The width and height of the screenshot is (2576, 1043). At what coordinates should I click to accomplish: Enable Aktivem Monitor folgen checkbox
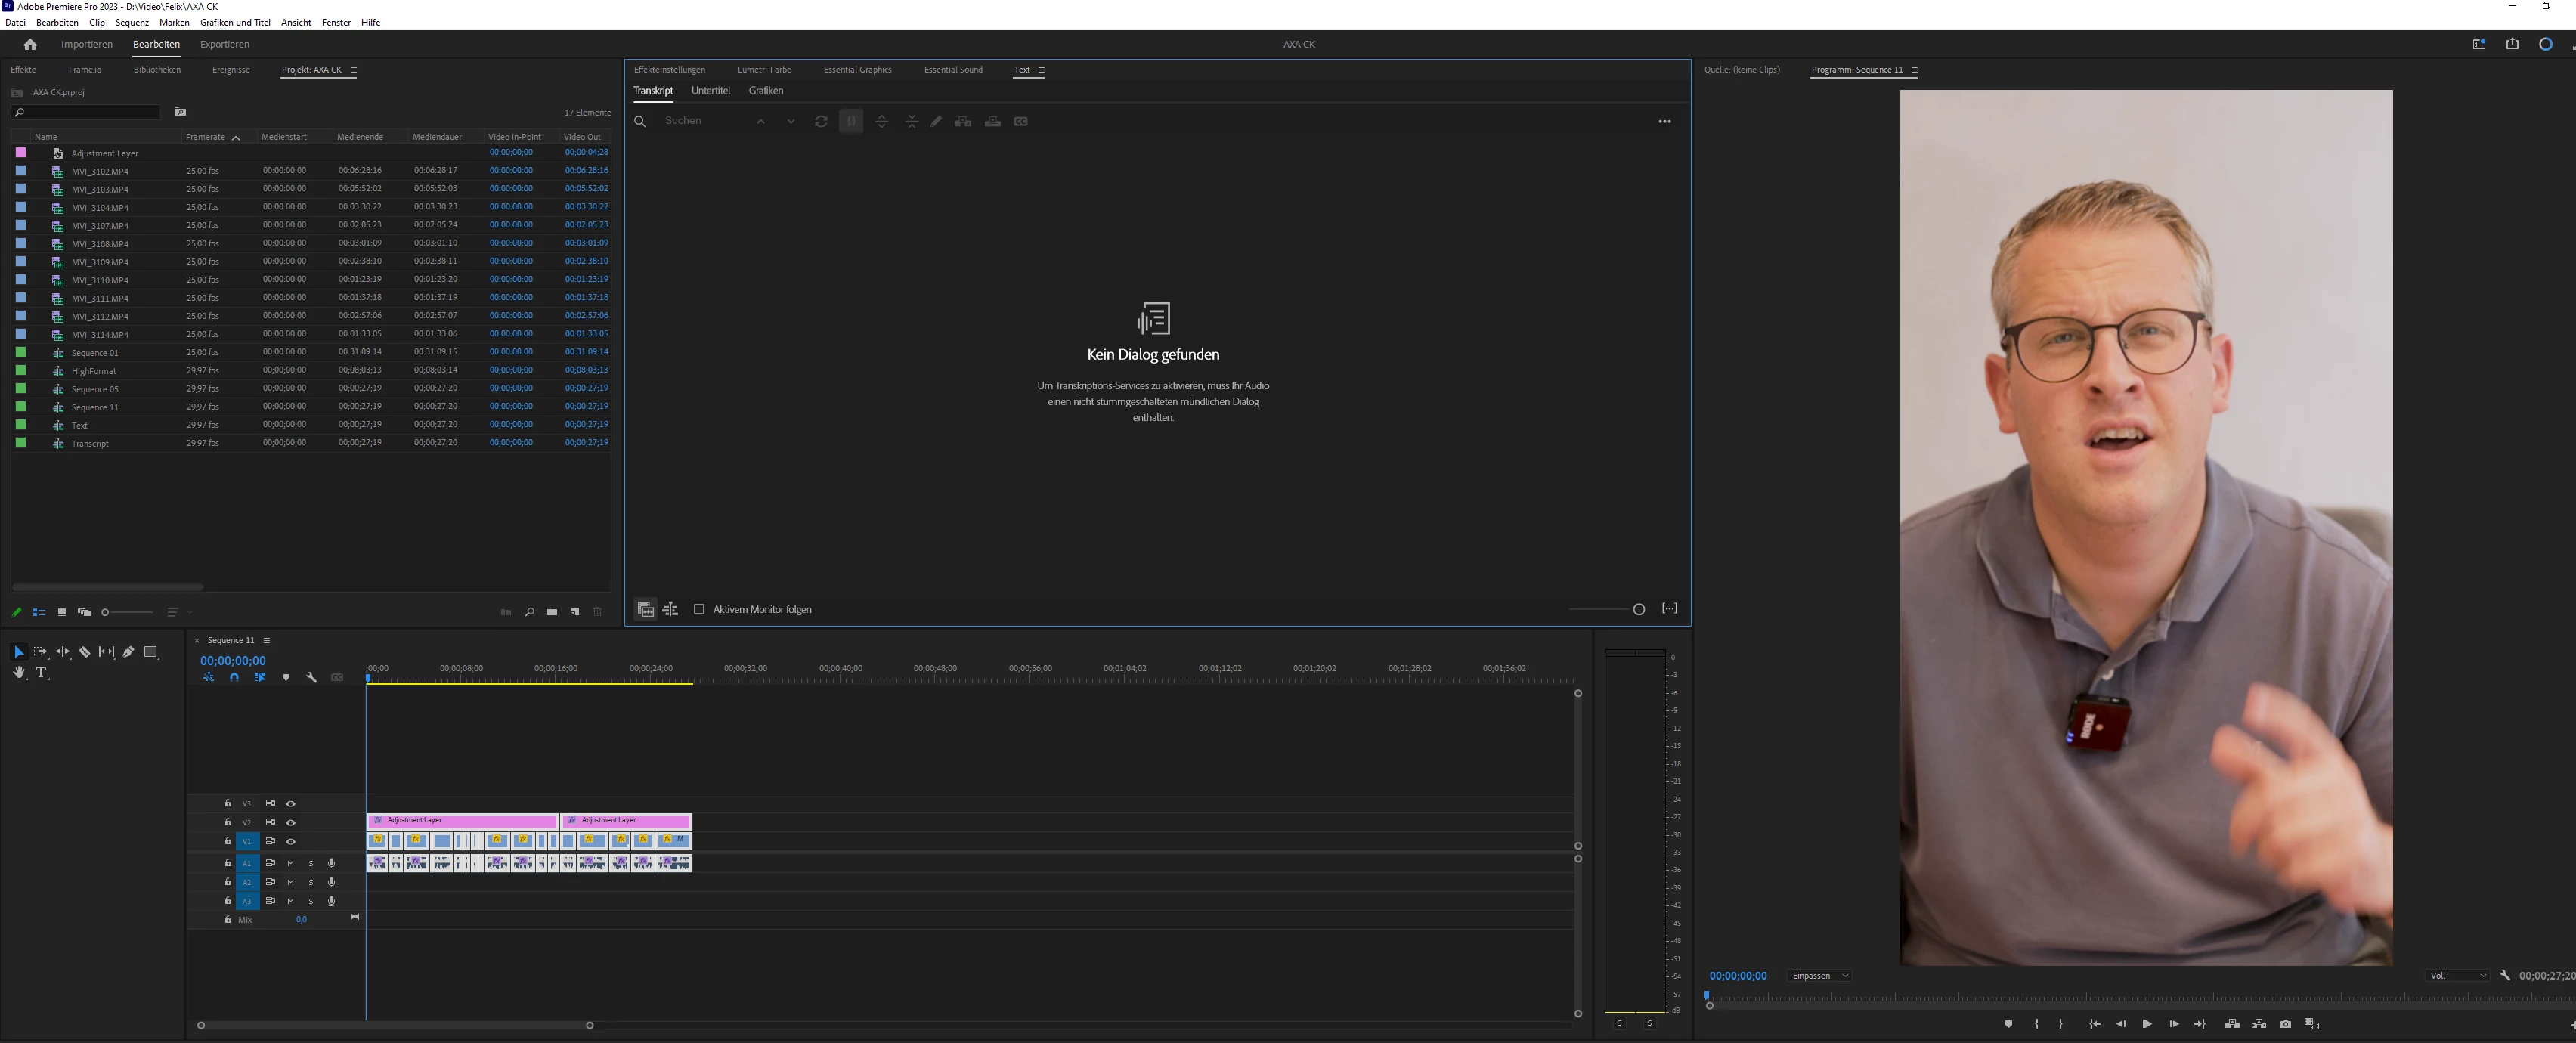pyautogui.click(x=699, y=609)
